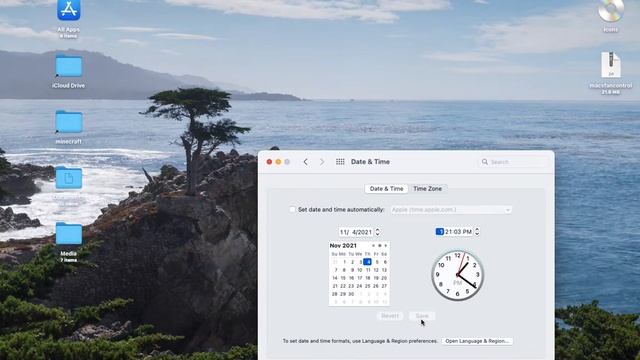Select the disc icon on the desktop

pyautogui.click(x=611, y=11)
